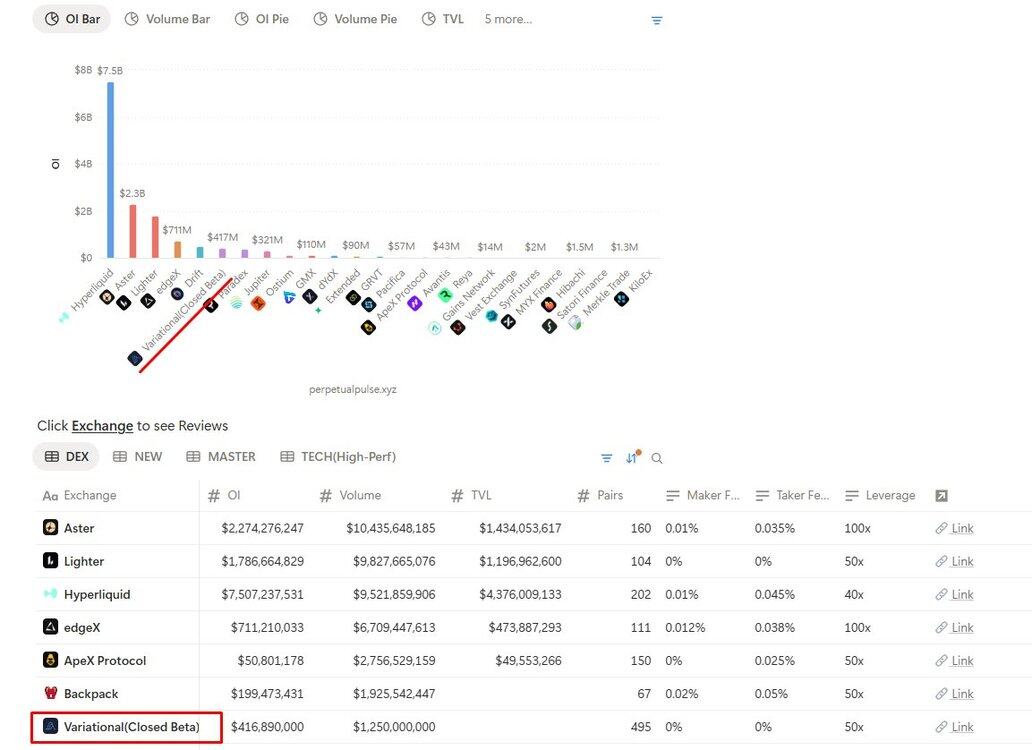Click the Hyperliquid logo in the table row
Viewport: 1032px width, 750px height.
[50, 594]
